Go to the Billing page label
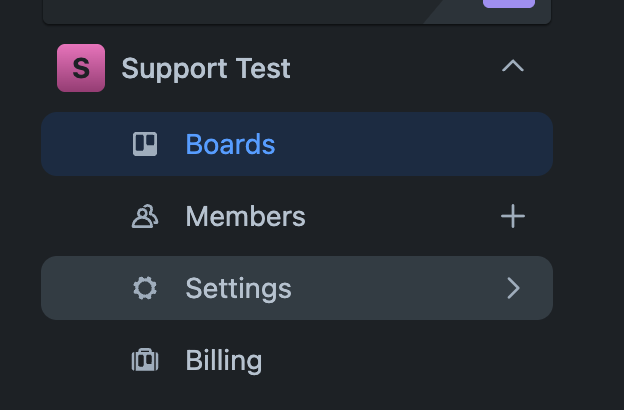 click(x=224, y=360)
